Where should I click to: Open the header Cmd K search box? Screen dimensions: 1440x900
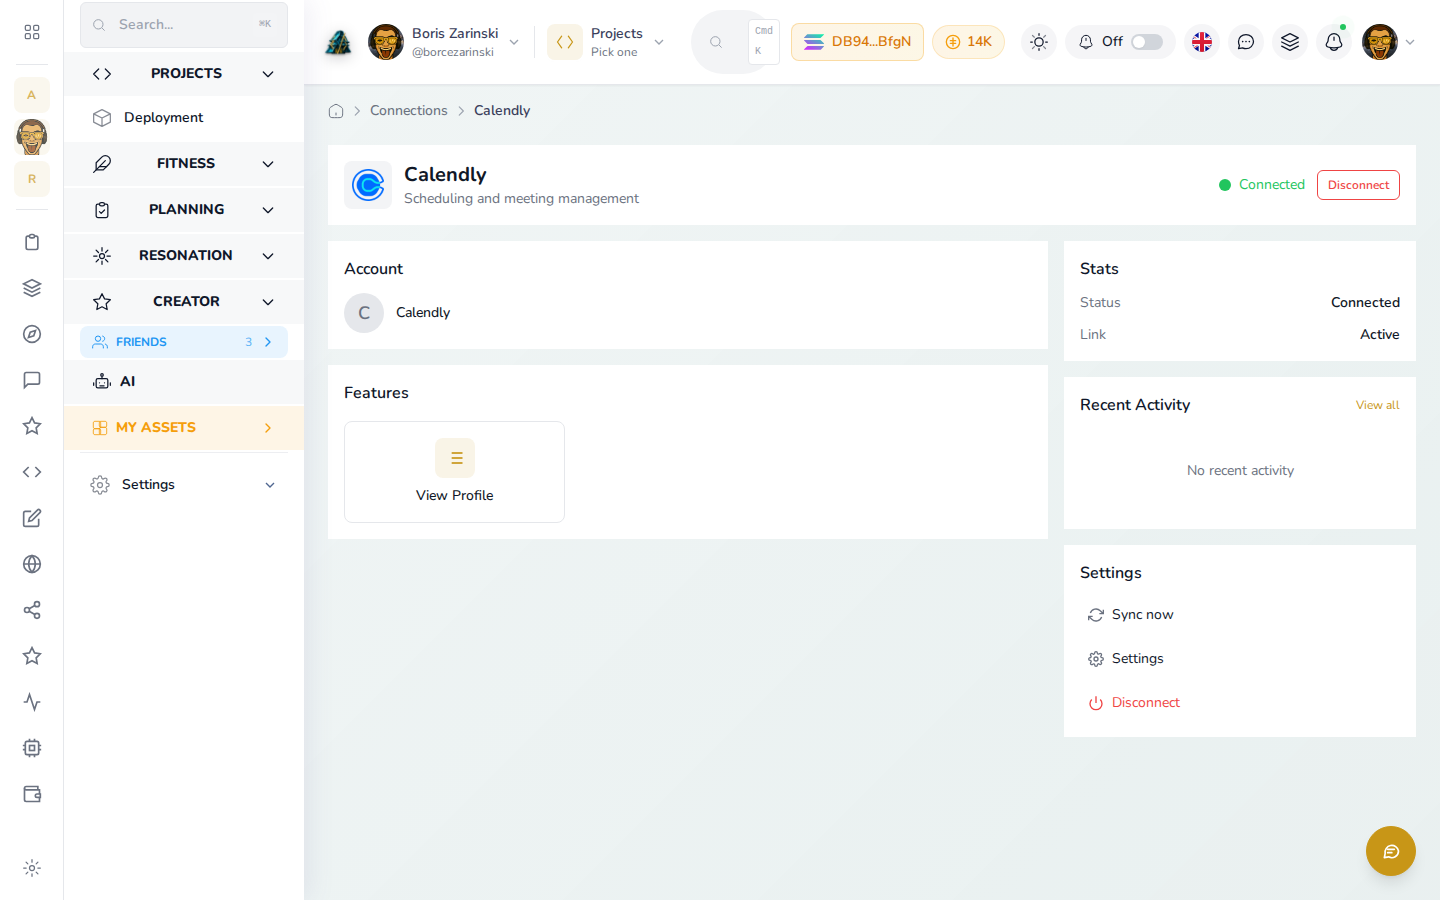pyautogui.click(x=736, y=42)
